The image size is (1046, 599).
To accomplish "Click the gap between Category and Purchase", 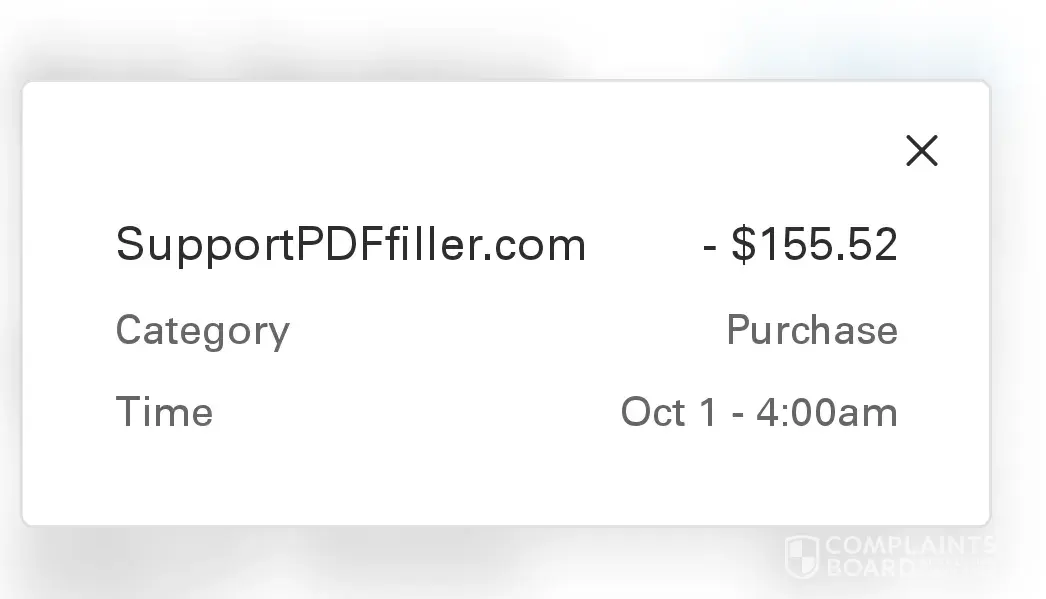I will (x=500, y=331).
